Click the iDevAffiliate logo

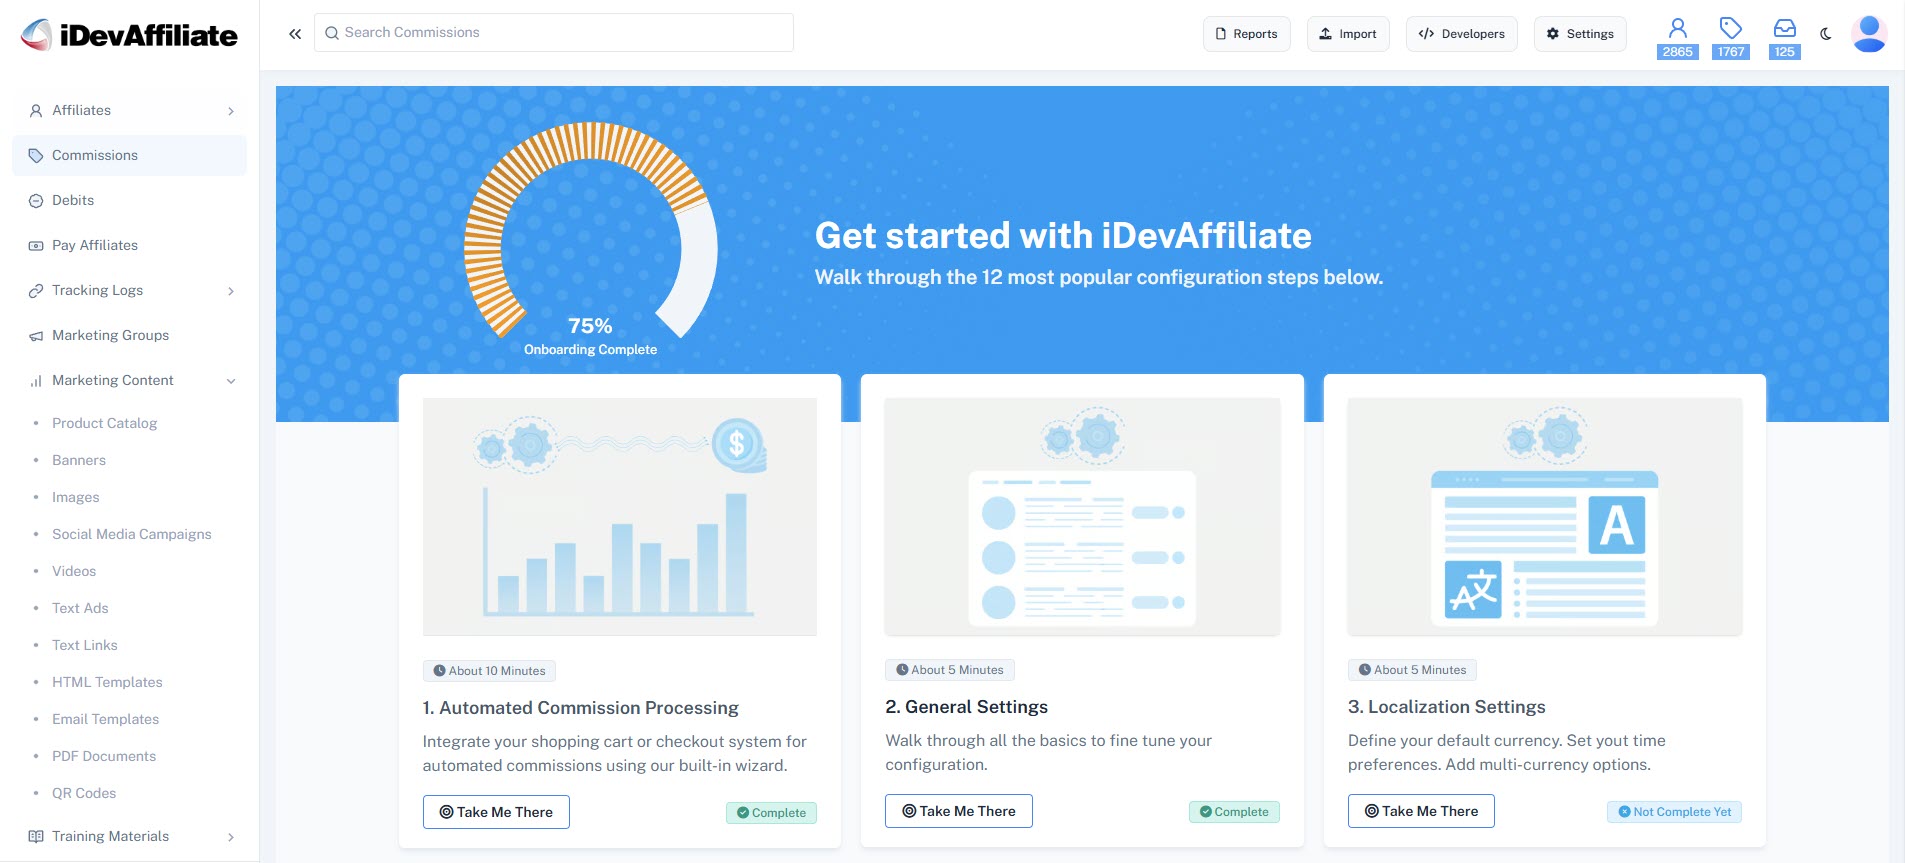point(129,35)
